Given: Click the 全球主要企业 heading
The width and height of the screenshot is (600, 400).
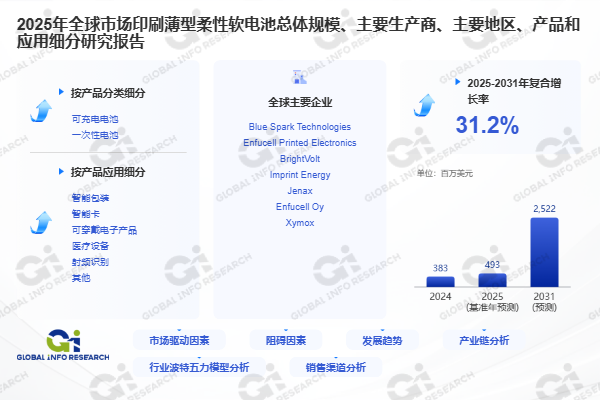Looking at the screenshot, I should (300, 102).
